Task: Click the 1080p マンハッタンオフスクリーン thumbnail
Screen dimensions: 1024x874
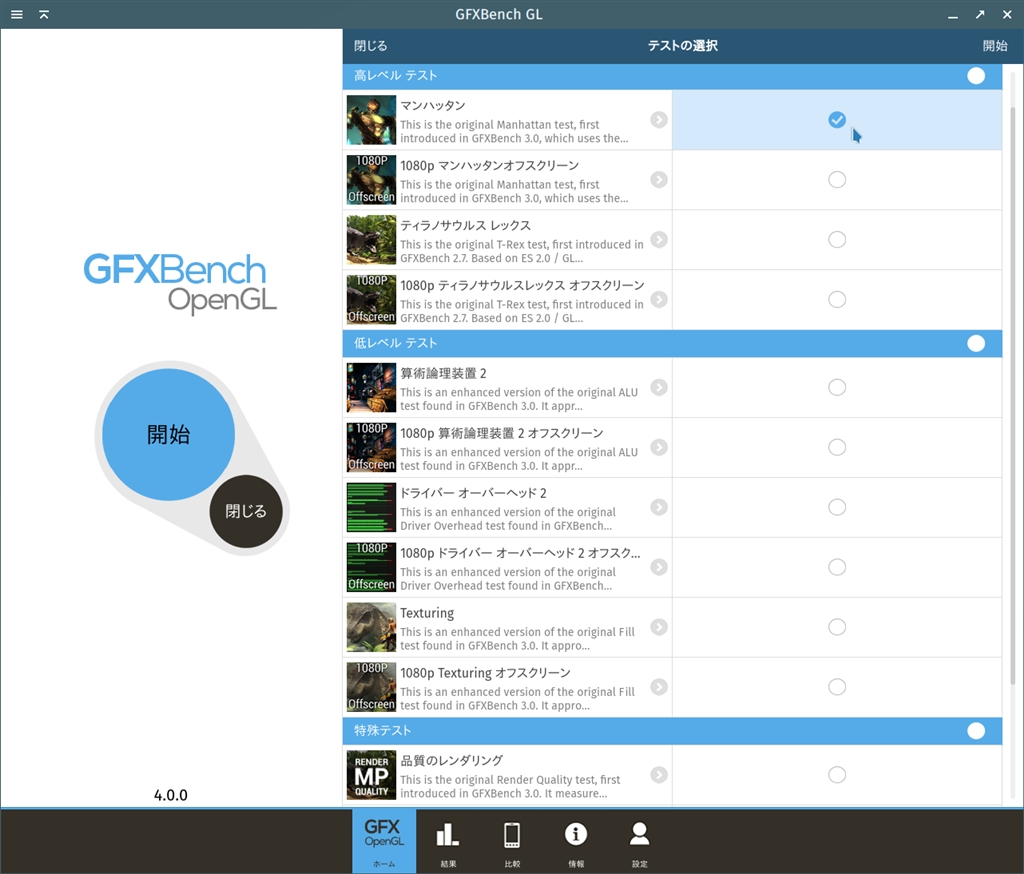Action: [x=371, y=180]
